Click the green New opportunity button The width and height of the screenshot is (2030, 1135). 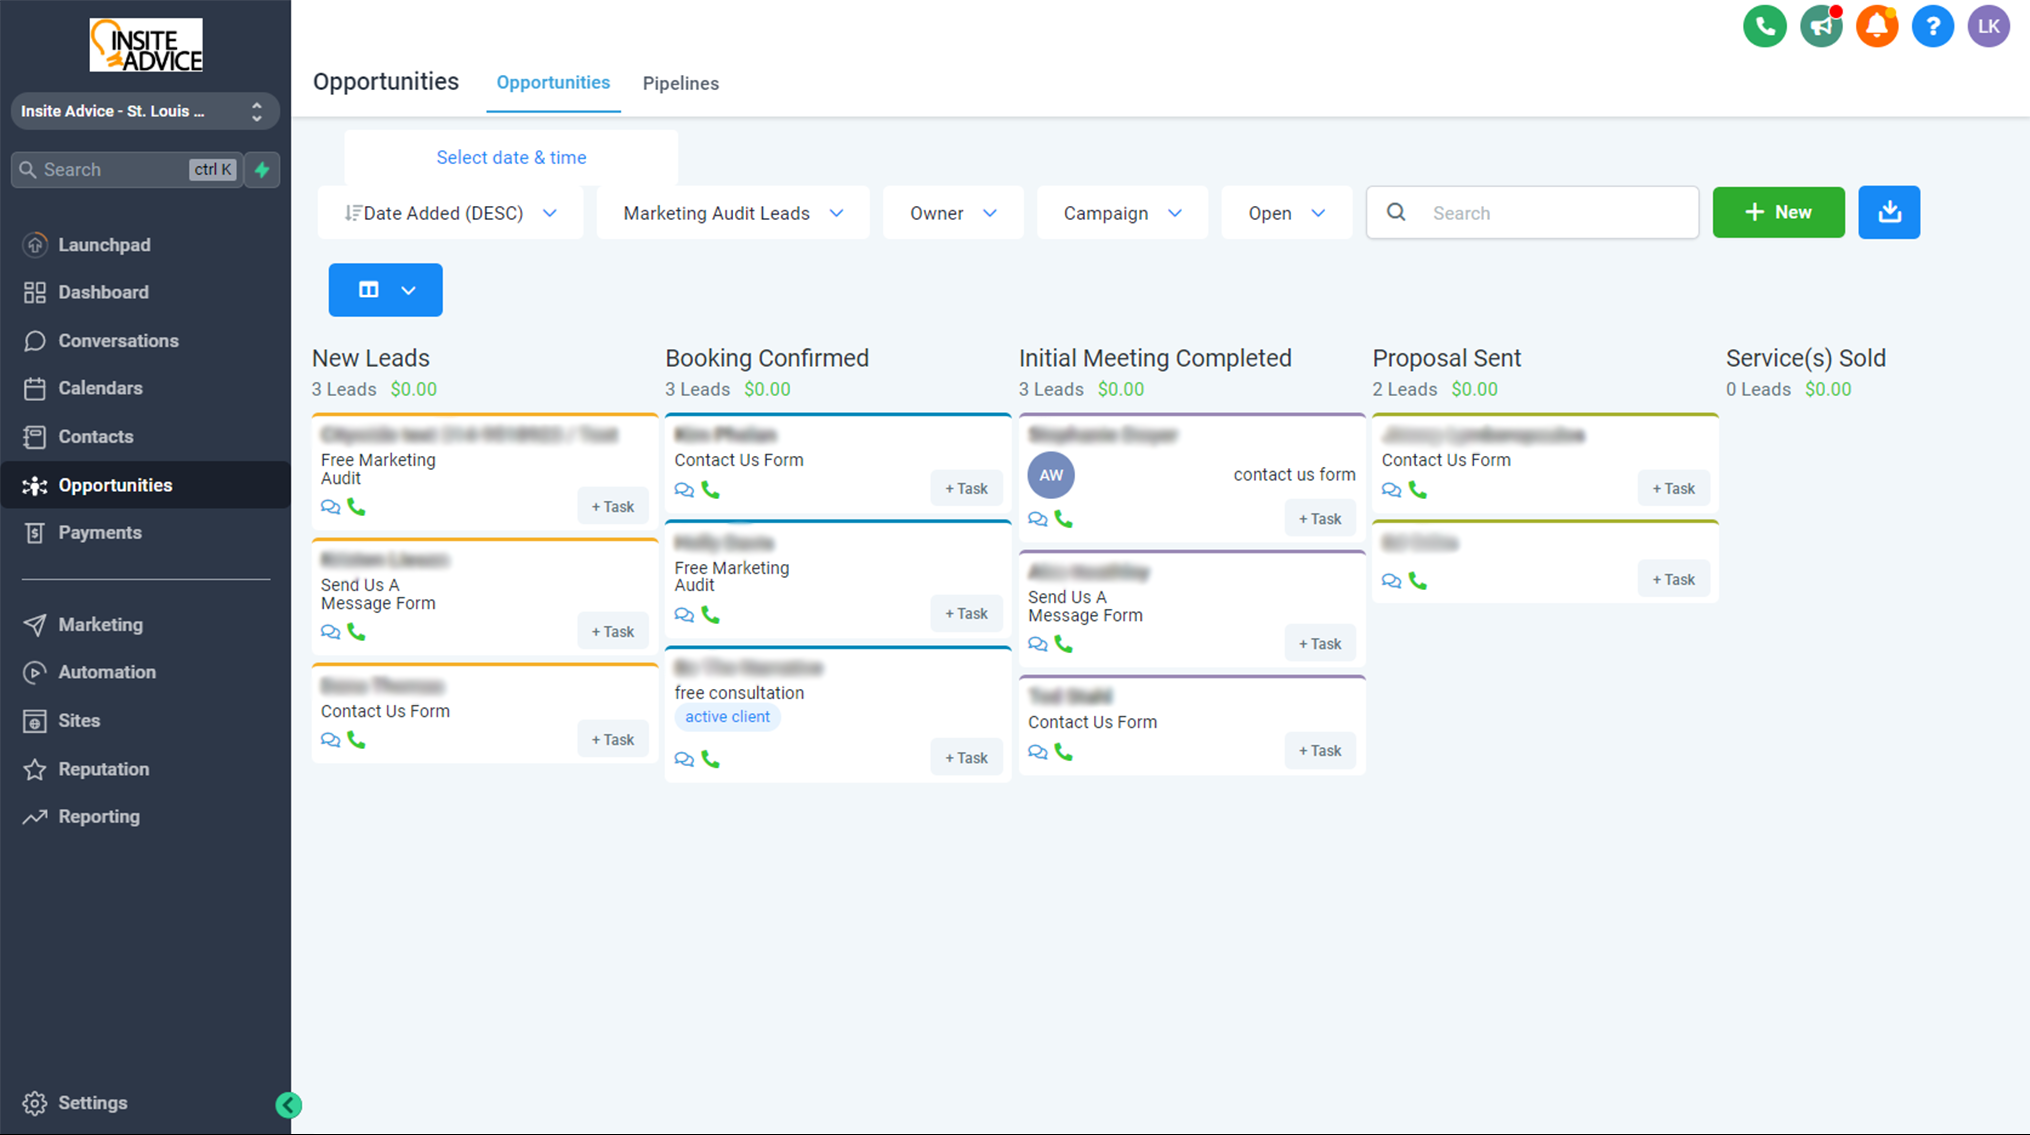pos(1778,212)
